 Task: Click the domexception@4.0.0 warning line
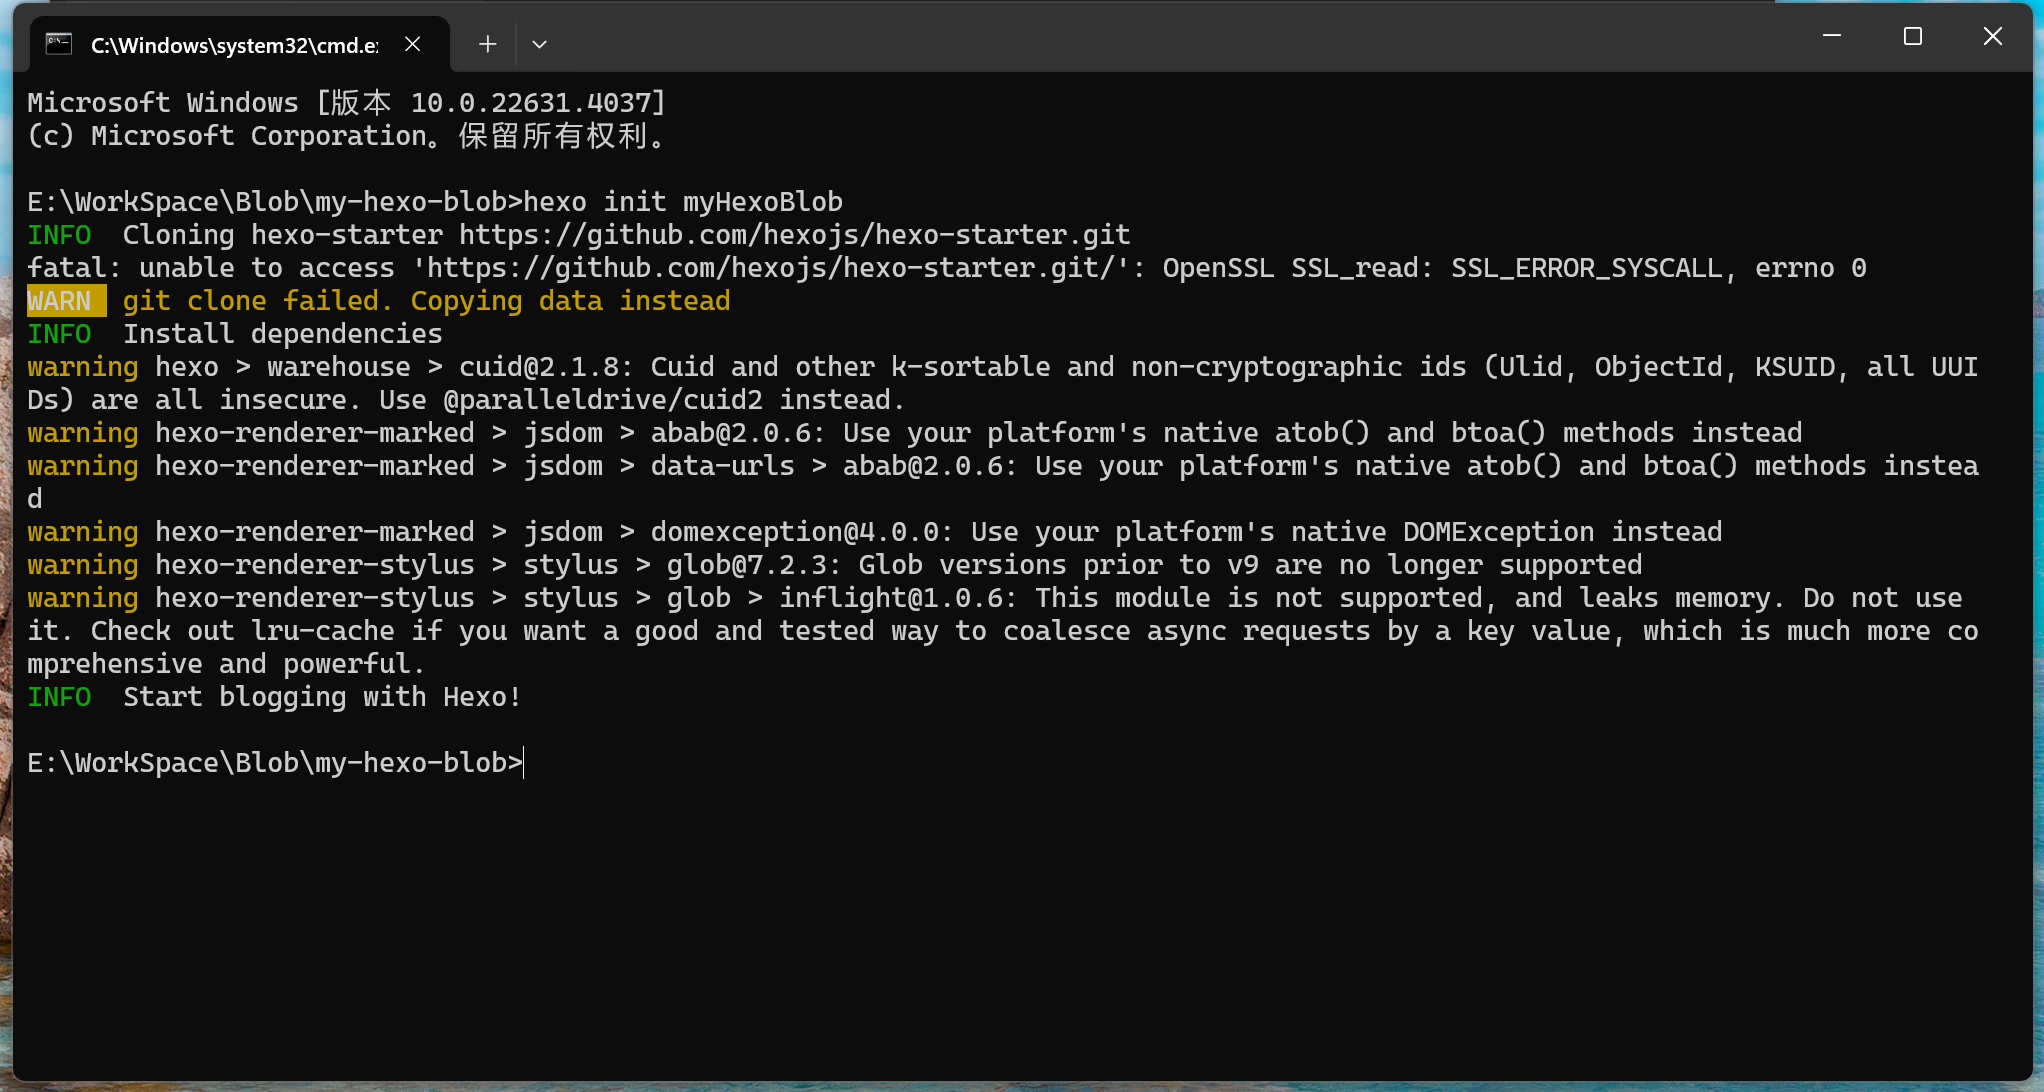pyautogui.click(x=874, y=532)
